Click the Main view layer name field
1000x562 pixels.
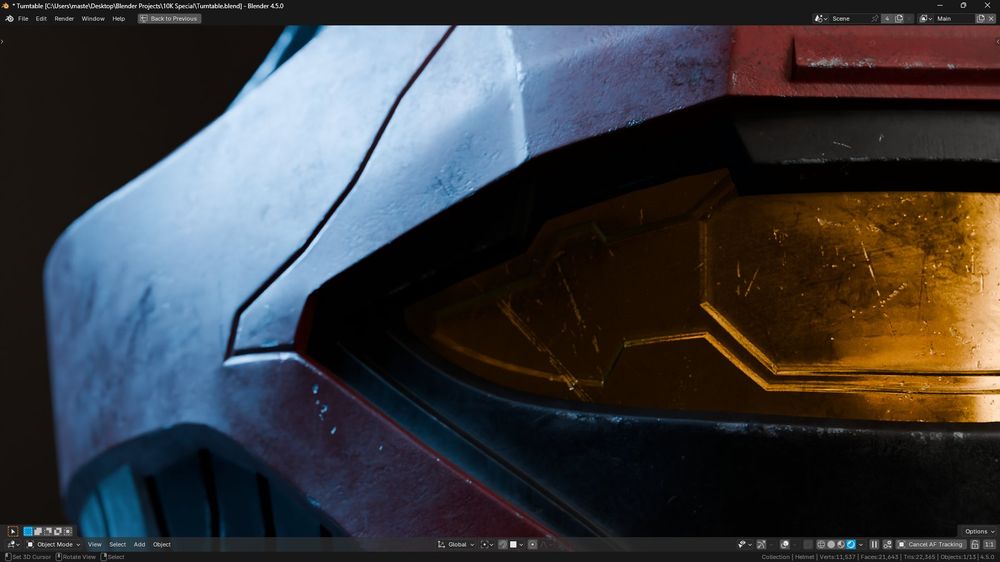click(x=955, y=18)
